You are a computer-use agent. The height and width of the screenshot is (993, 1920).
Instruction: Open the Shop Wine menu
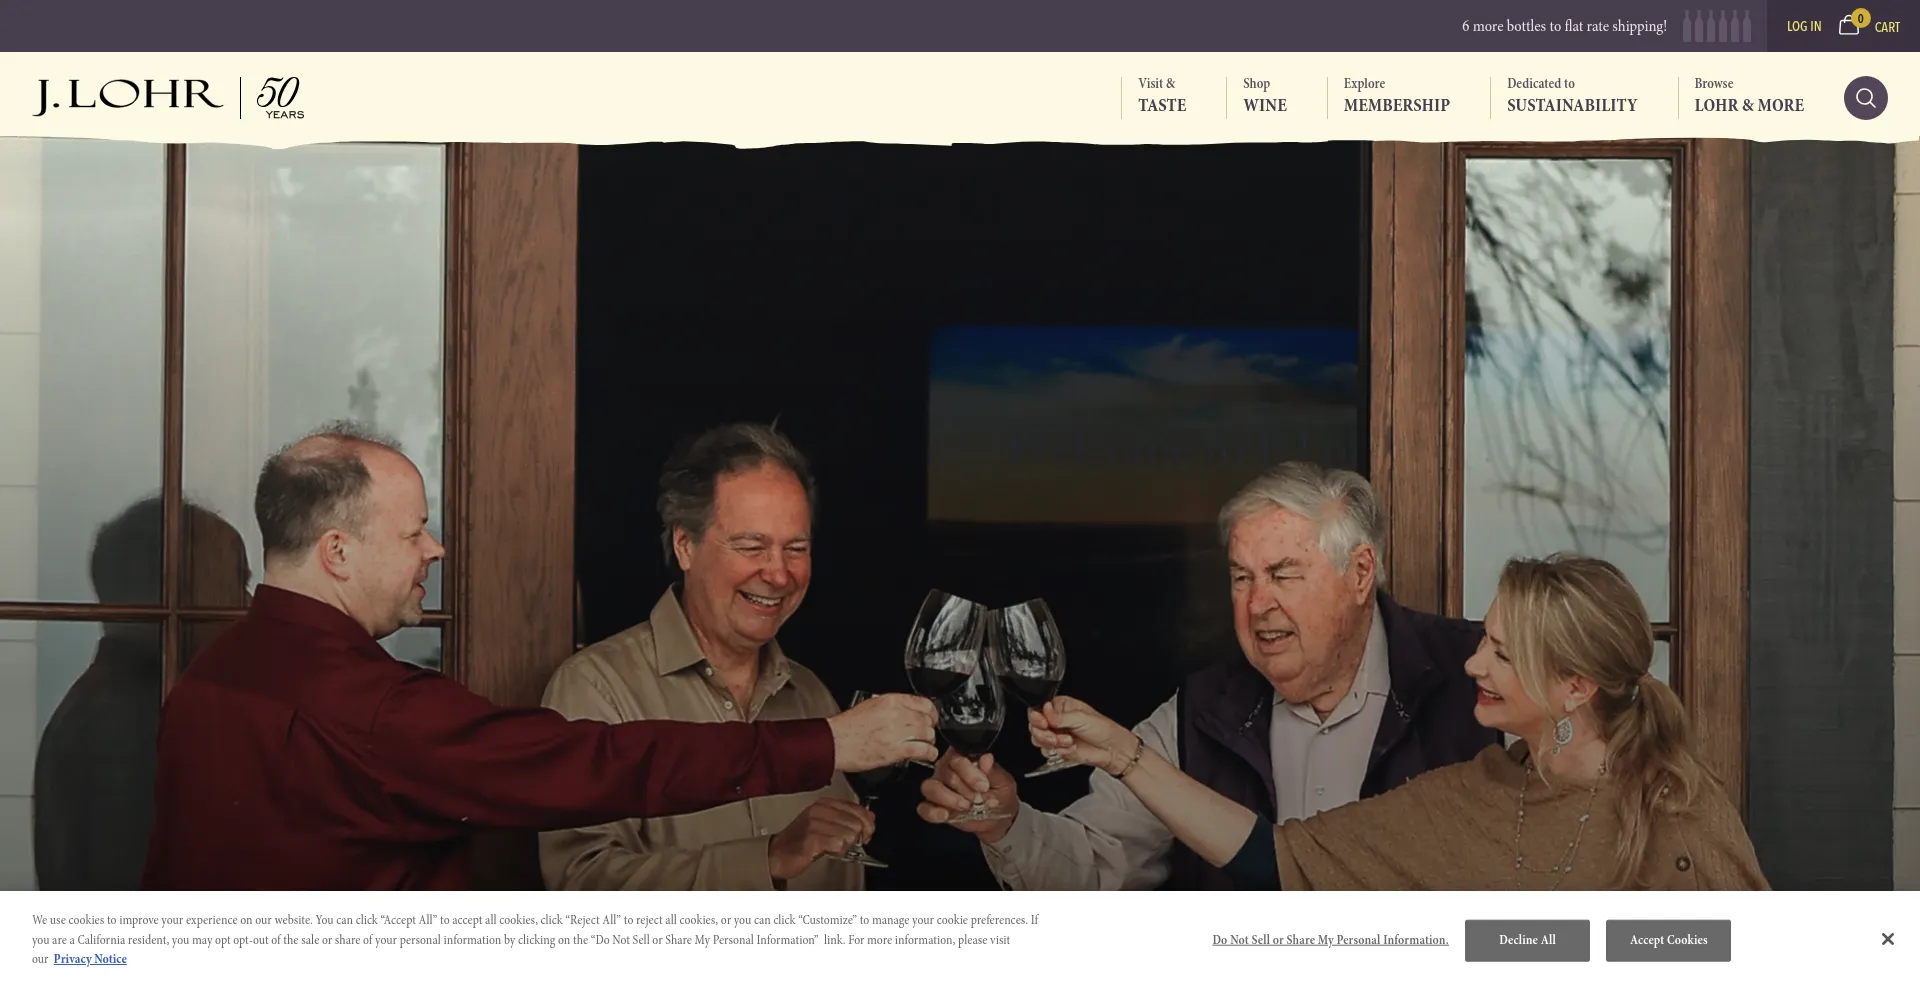1265,95
